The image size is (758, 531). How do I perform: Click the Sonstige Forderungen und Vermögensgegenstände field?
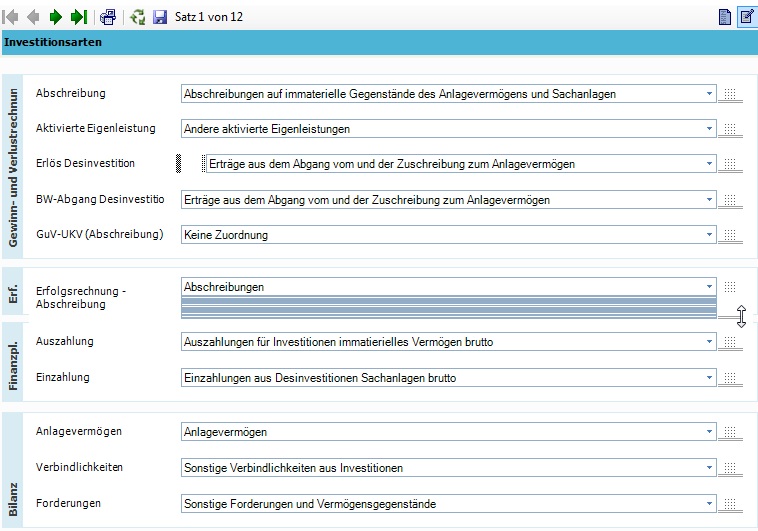449,504
